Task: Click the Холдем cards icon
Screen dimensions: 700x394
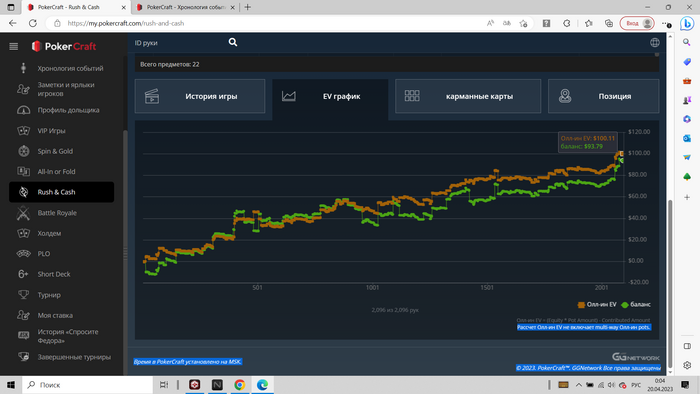Action: coord(23,233)
